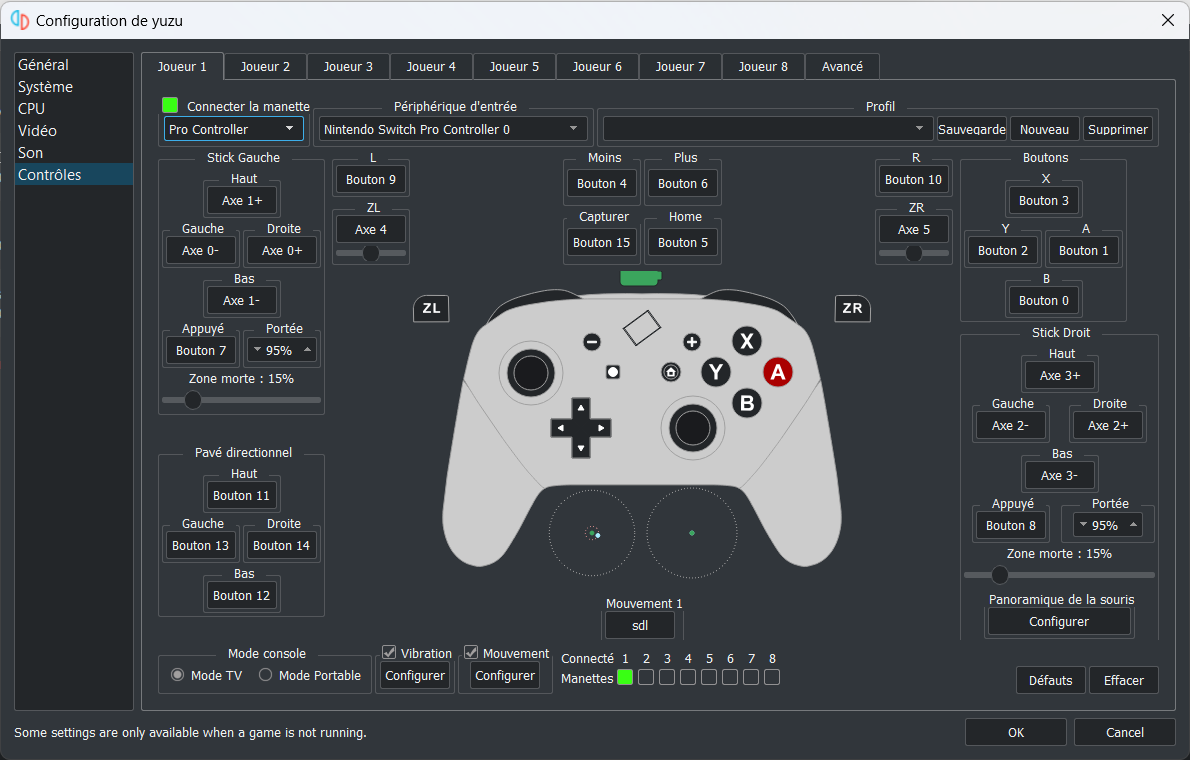Click the B button on controller image
The image size is (1190, 760).
[x=747, y=403]
